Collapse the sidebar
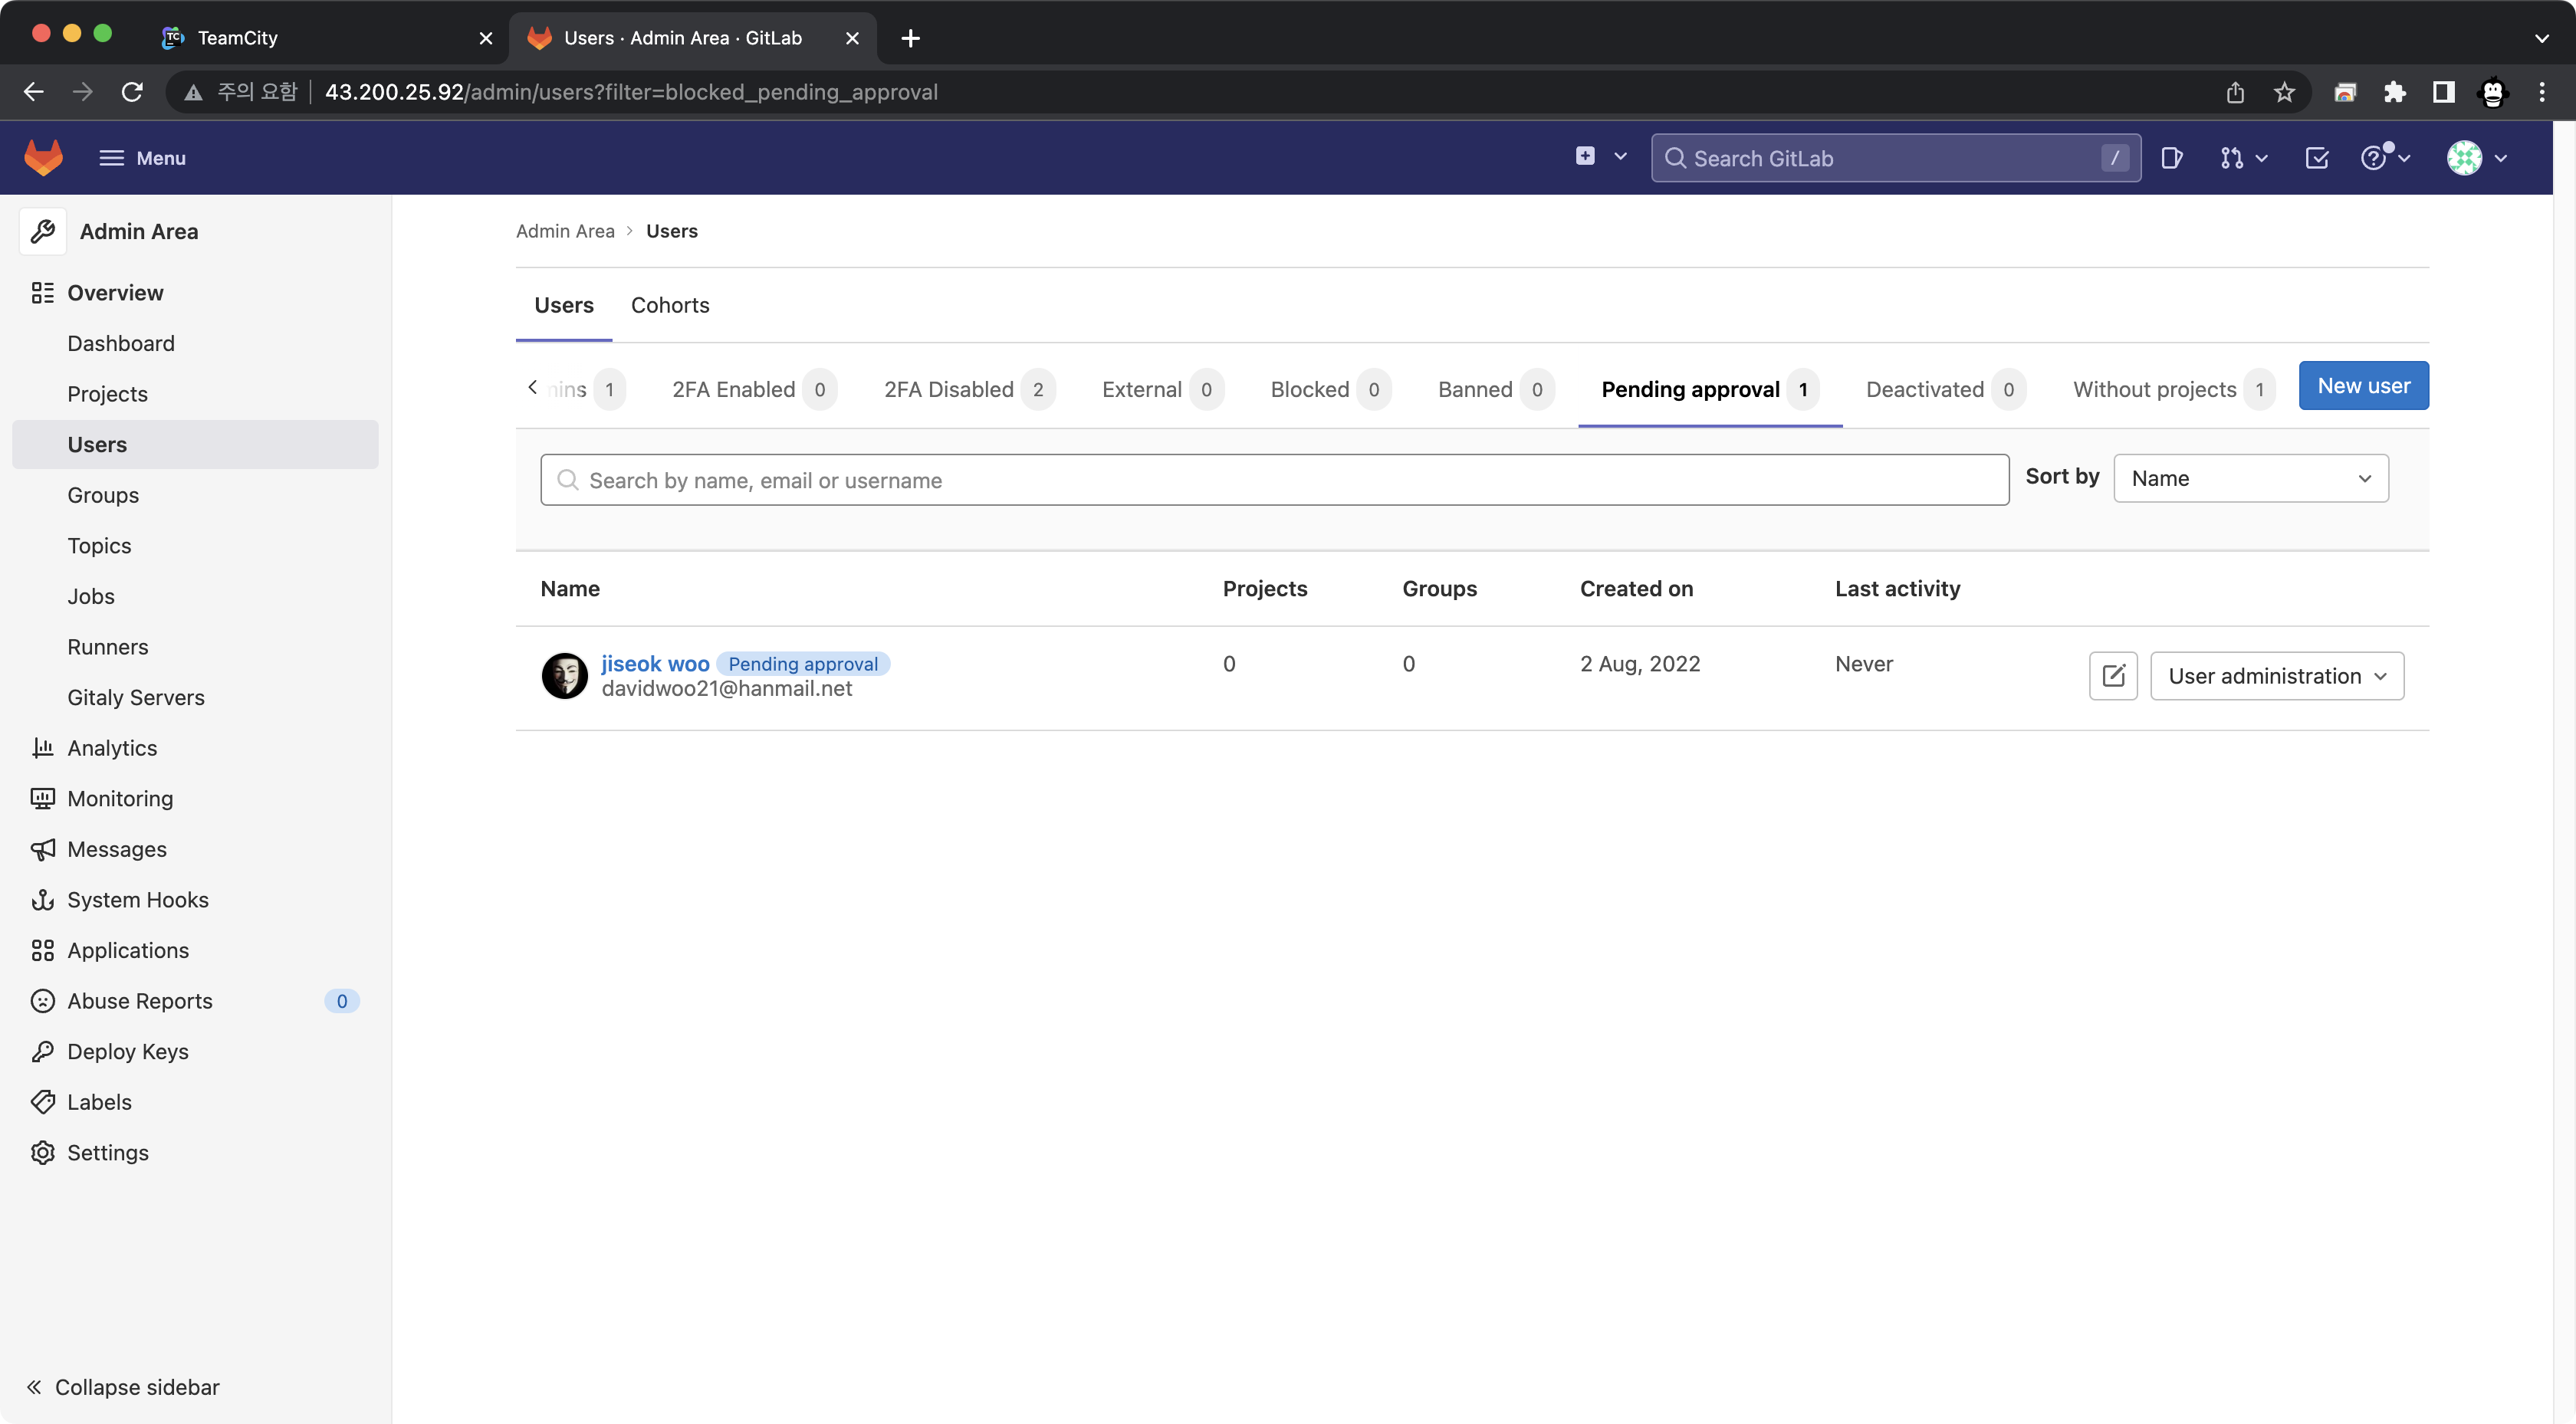 point(122,1387)
